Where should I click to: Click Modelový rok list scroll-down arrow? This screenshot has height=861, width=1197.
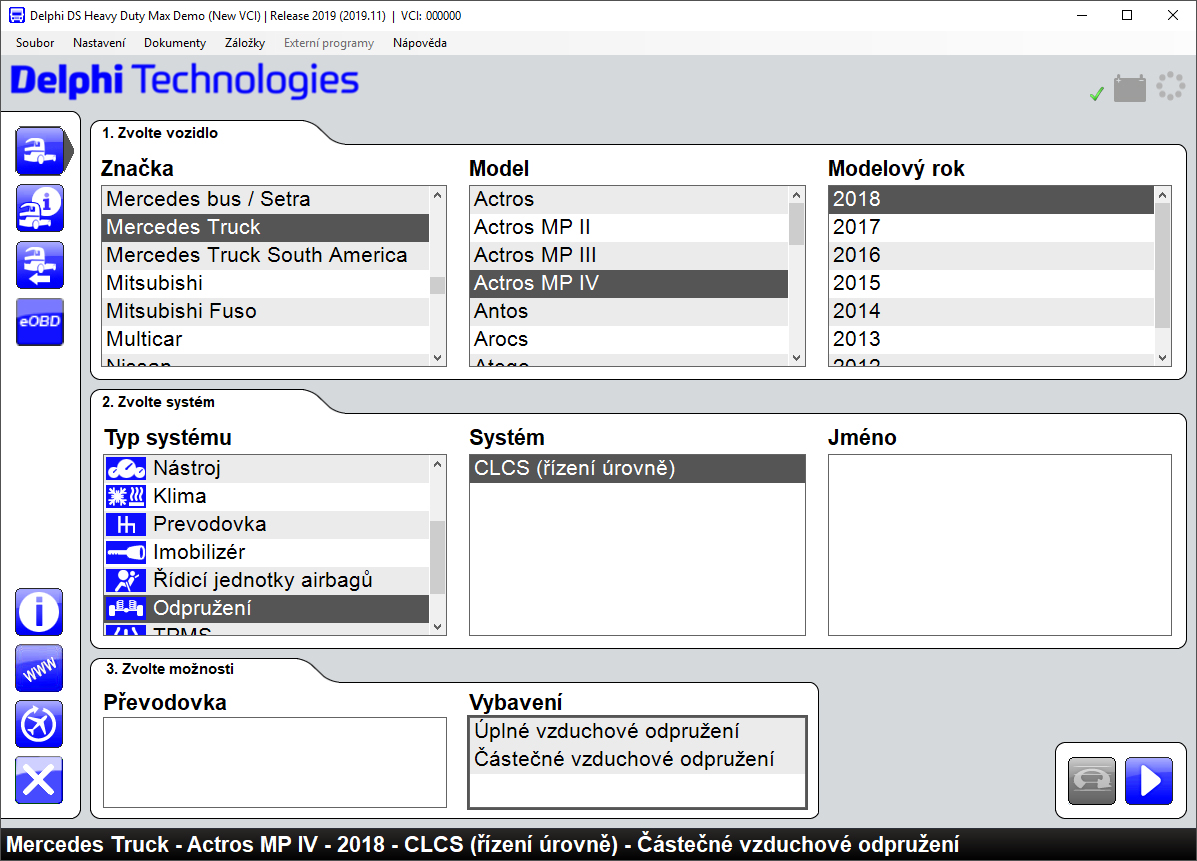(1163, 358)
